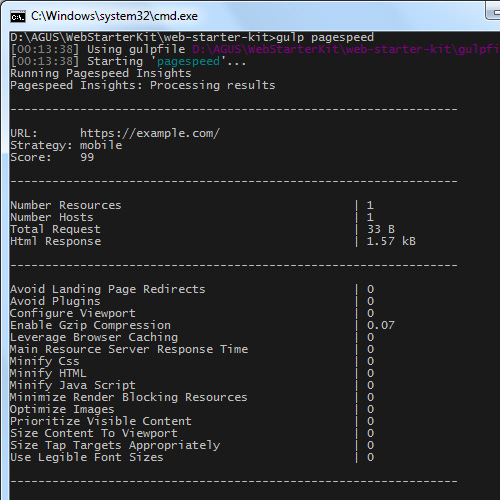Click the Number Resources row label
The image size is (500, 500).
(66, 205)
